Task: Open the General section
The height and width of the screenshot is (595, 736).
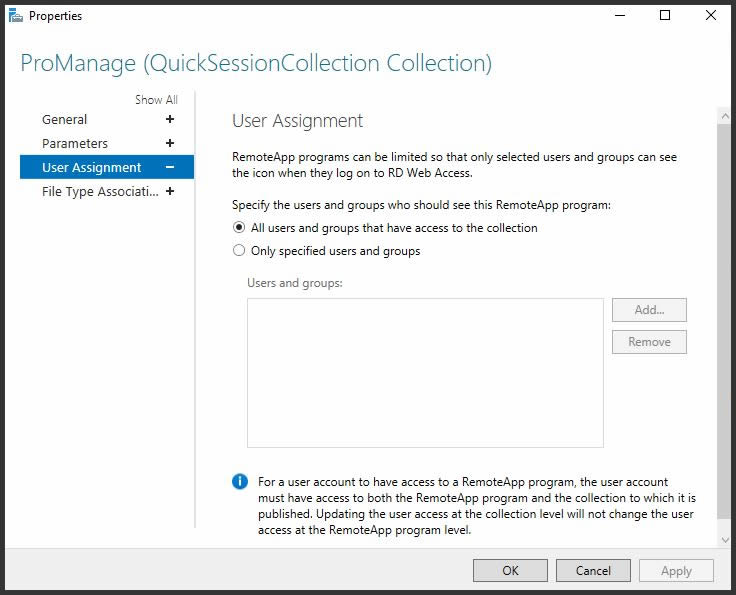Action: tap(64, 120)
